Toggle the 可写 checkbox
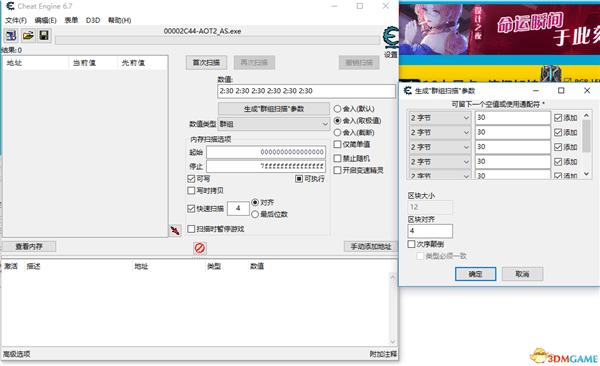The height and width of the screenshot is (366, 600). 199,179
